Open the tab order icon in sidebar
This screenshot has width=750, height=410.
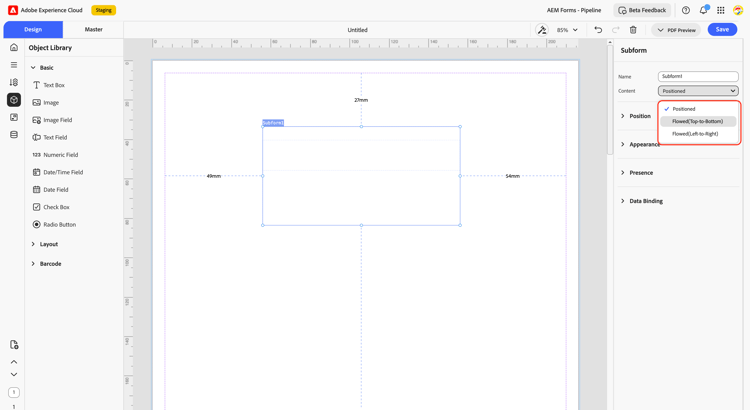click(14, 82)
